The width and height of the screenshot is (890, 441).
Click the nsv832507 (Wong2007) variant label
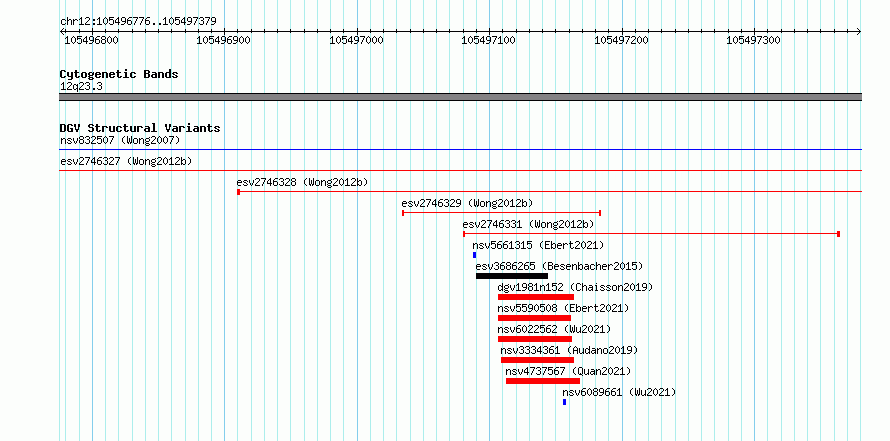point(120,140)
